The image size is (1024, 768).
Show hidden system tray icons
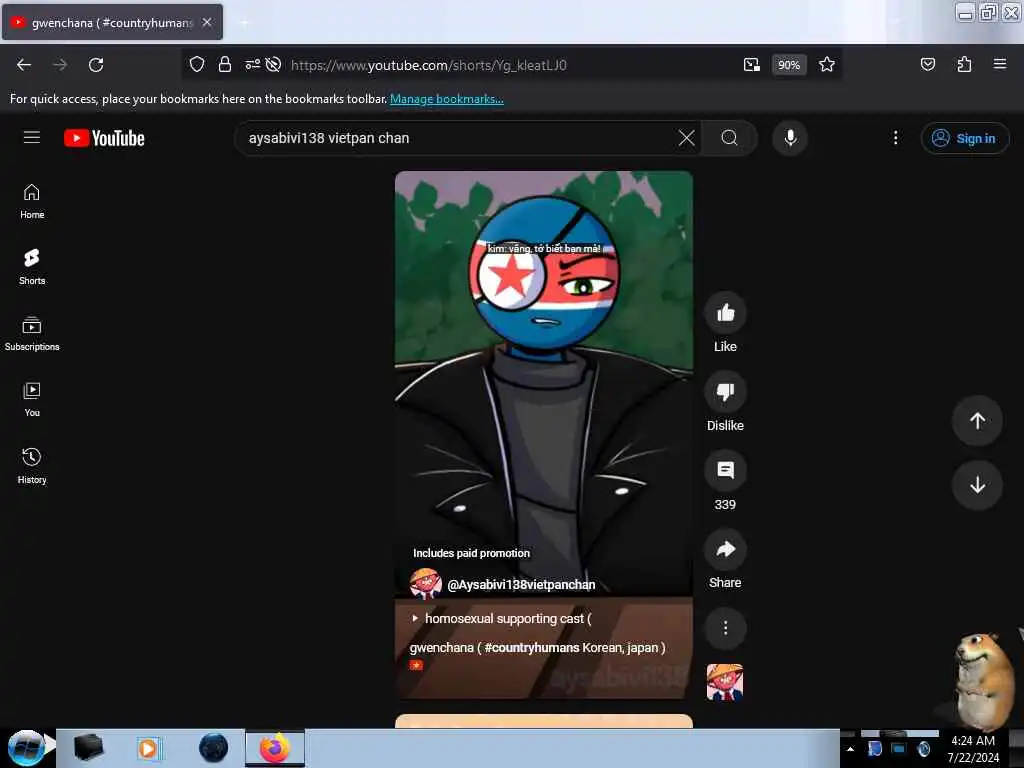[x=850, y=749]
